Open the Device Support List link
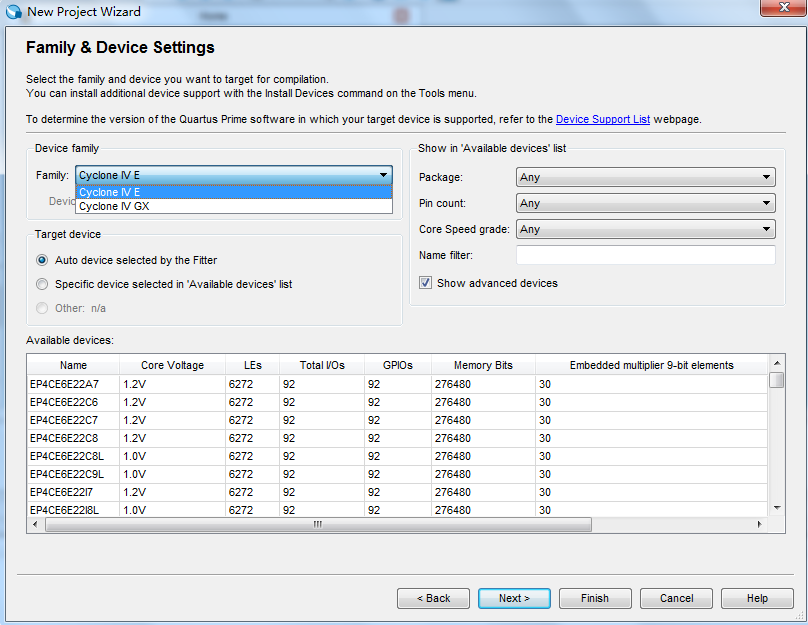808x625 pixels. [602, 119]
